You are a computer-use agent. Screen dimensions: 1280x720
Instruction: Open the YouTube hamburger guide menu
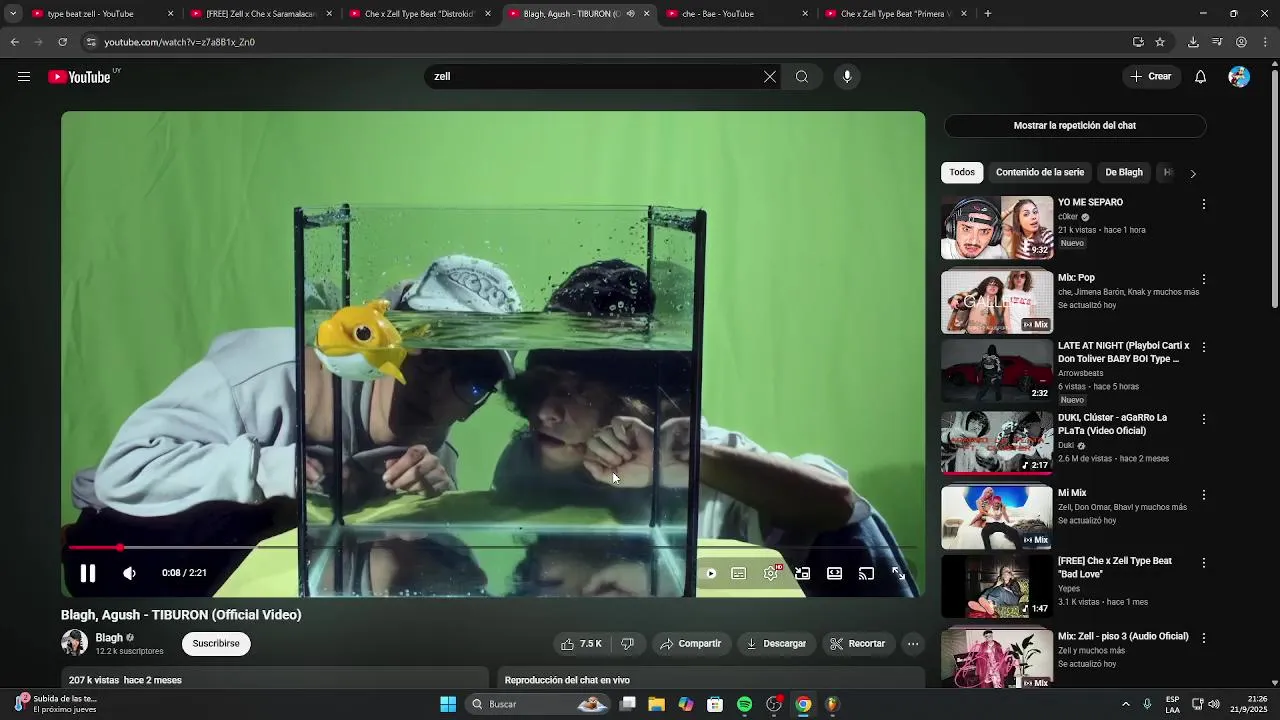[24, 77]
